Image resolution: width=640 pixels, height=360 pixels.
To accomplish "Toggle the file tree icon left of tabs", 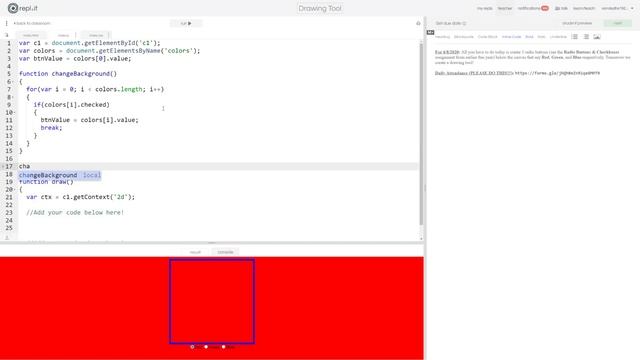I will point(7,35).
